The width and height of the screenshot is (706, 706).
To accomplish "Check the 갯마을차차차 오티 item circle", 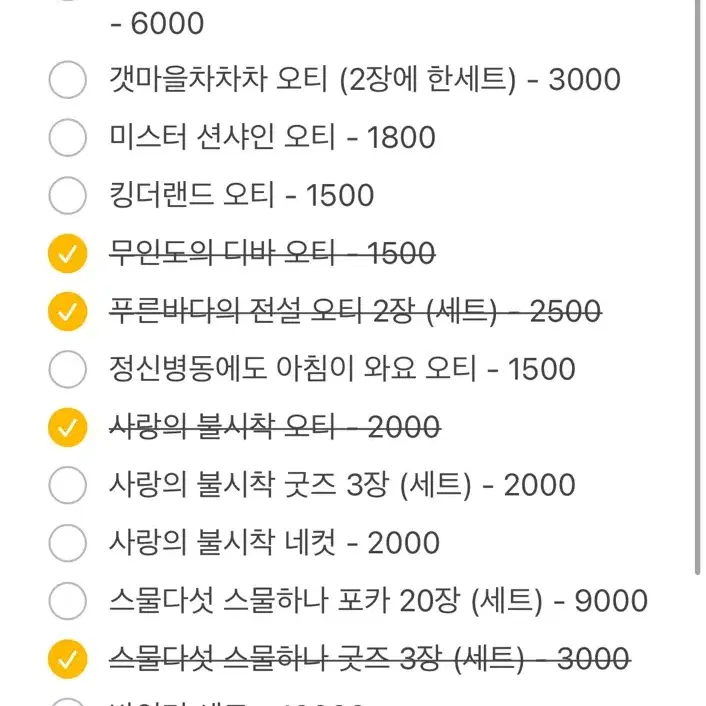I will coord(68,80).
